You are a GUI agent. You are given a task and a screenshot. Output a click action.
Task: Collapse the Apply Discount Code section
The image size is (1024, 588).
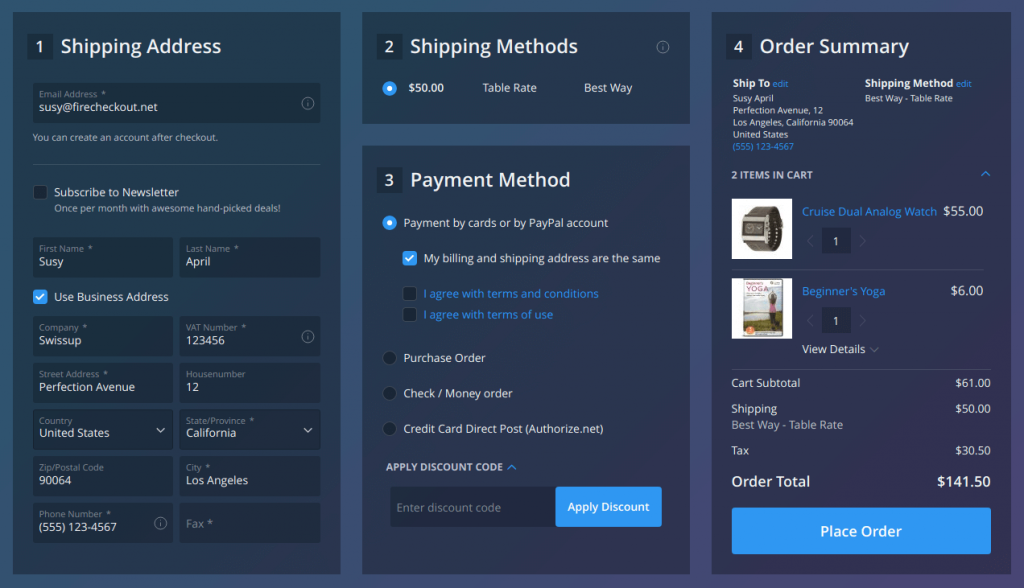510,466
